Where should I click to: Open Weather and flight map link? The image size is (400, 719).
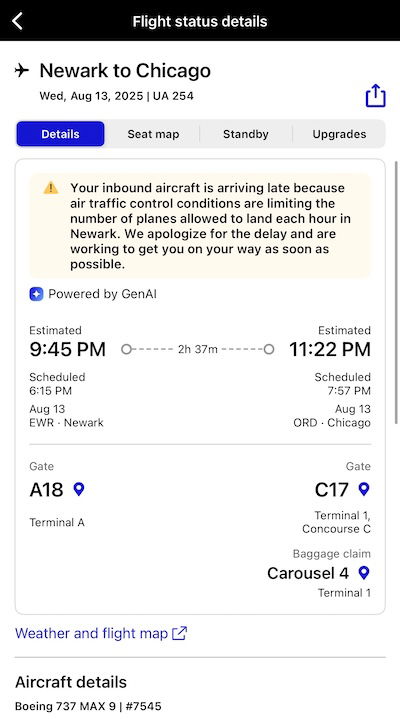click(91, 633)
